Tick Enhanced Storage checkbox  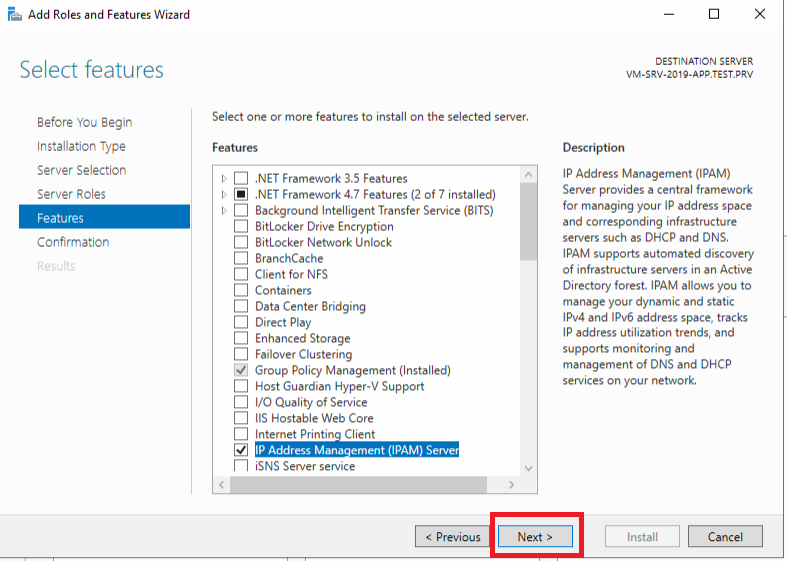(x=241, y=338)
